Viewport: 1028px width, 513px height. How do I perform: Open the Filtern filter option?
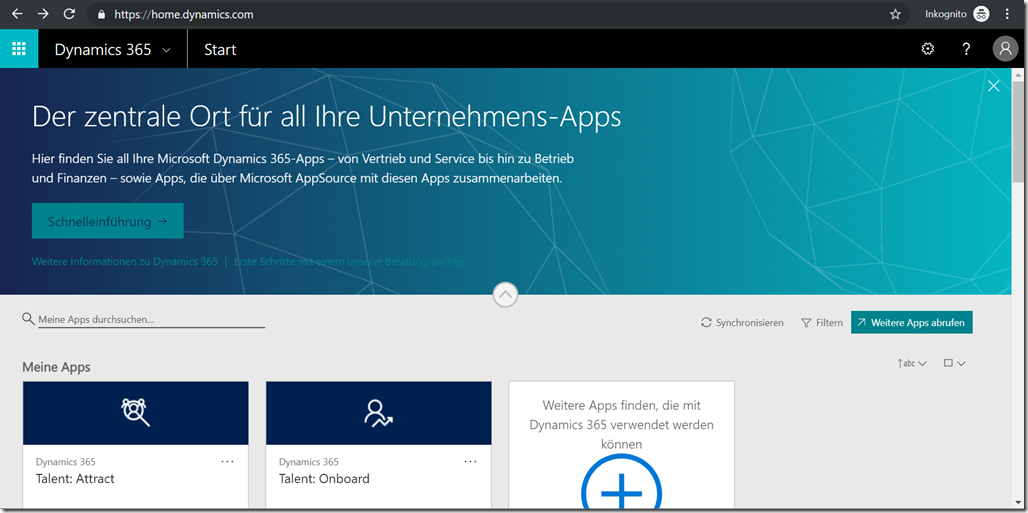coord(822,323)
